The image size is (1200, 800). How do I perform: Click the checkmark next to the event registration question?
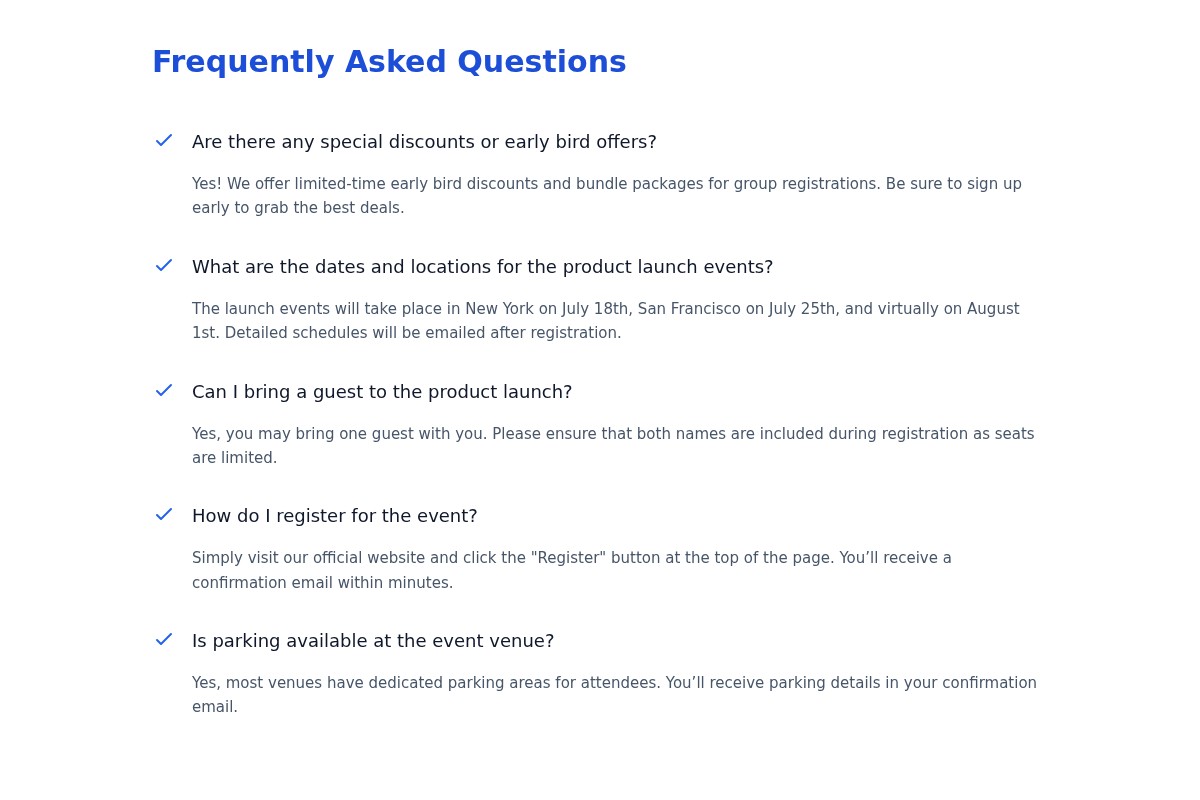click(164, 515)
